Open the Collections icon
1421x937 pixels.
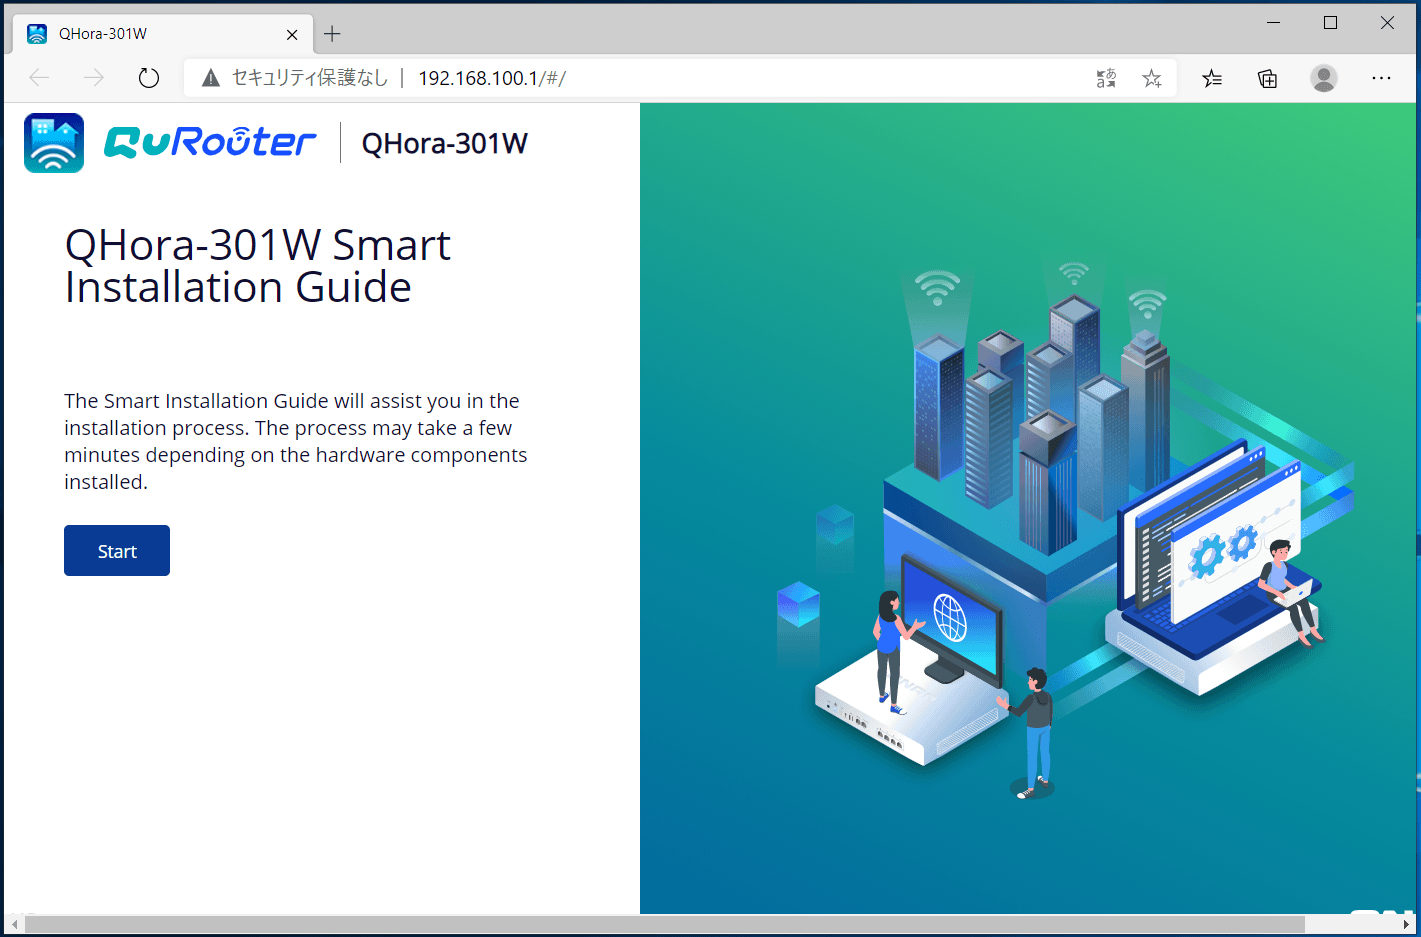click(1267, 78)
